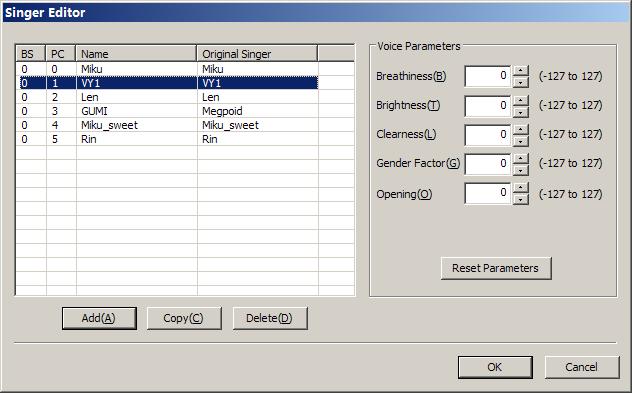Sort by the Name column header
This screenshot has width=632, height=393.
(136, 54)
